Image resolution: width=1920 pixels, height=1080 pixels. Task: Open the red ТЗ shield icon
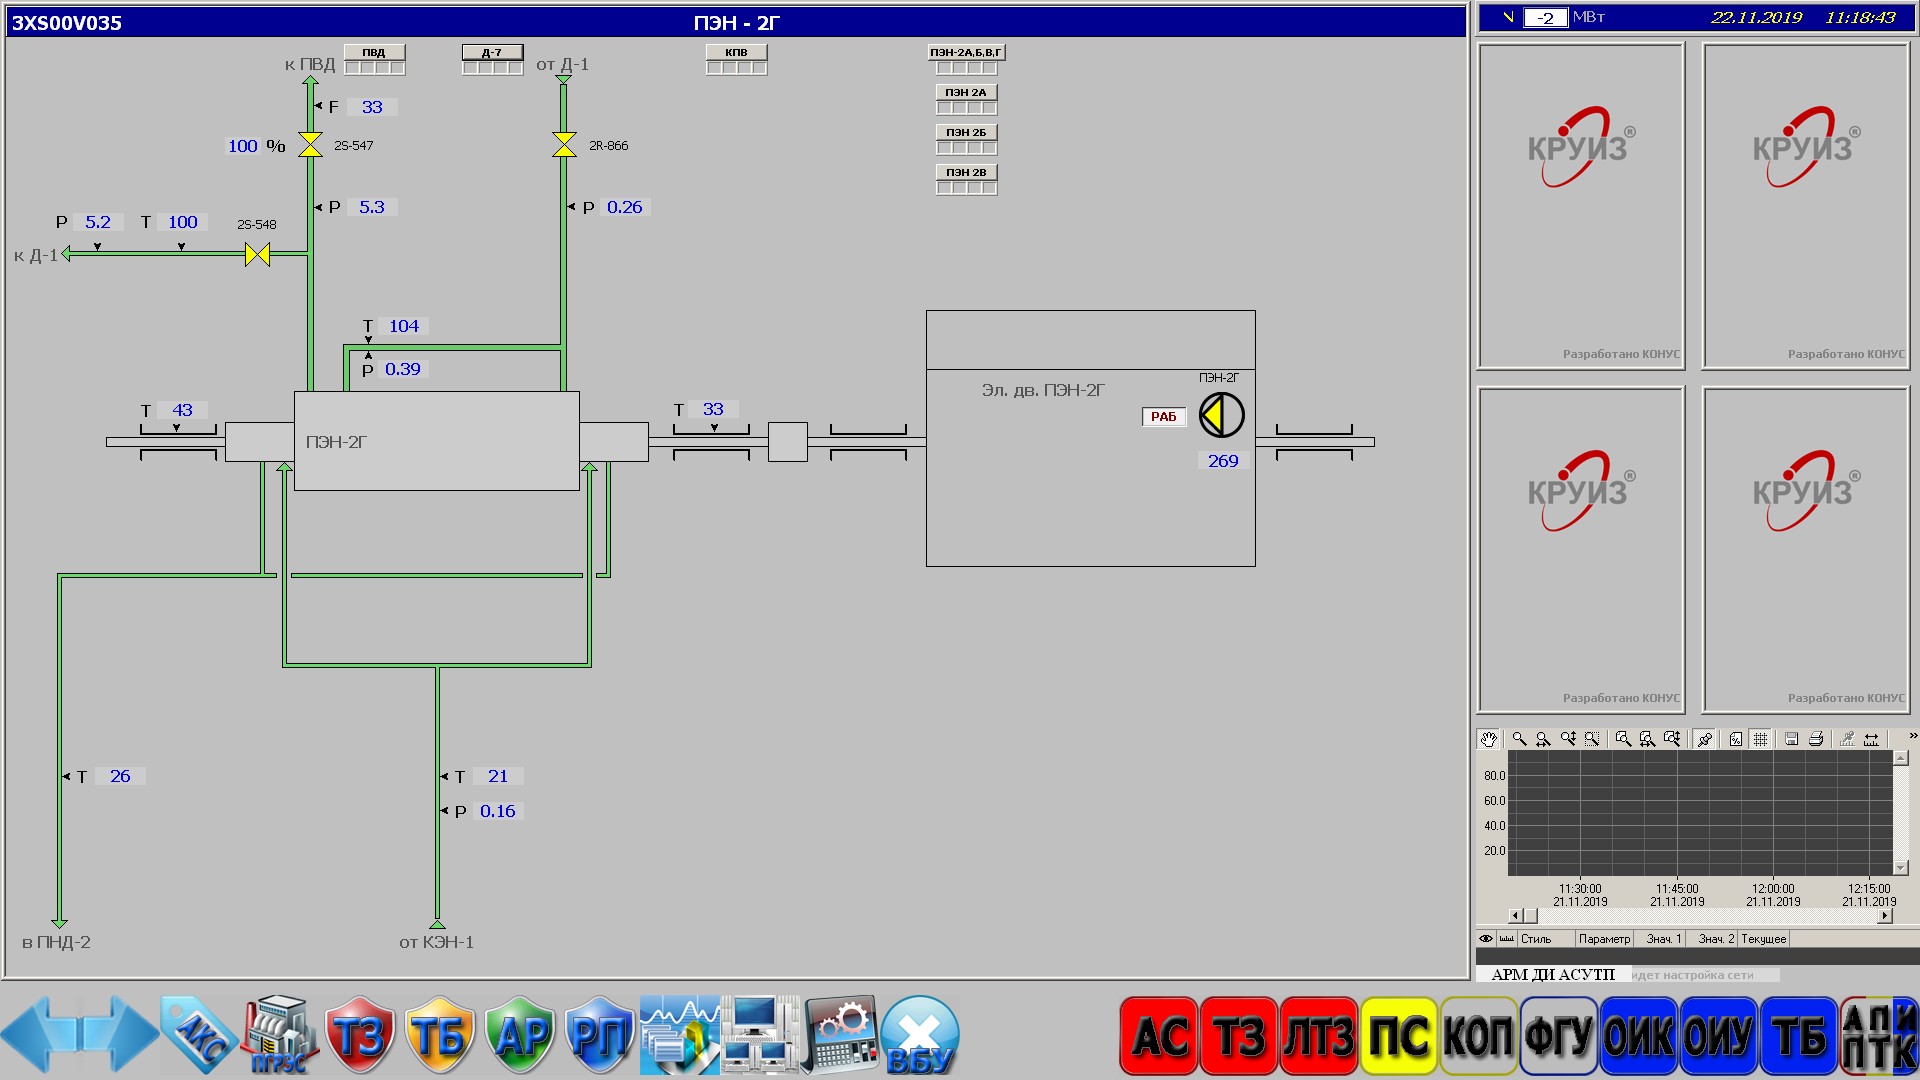360,1035
